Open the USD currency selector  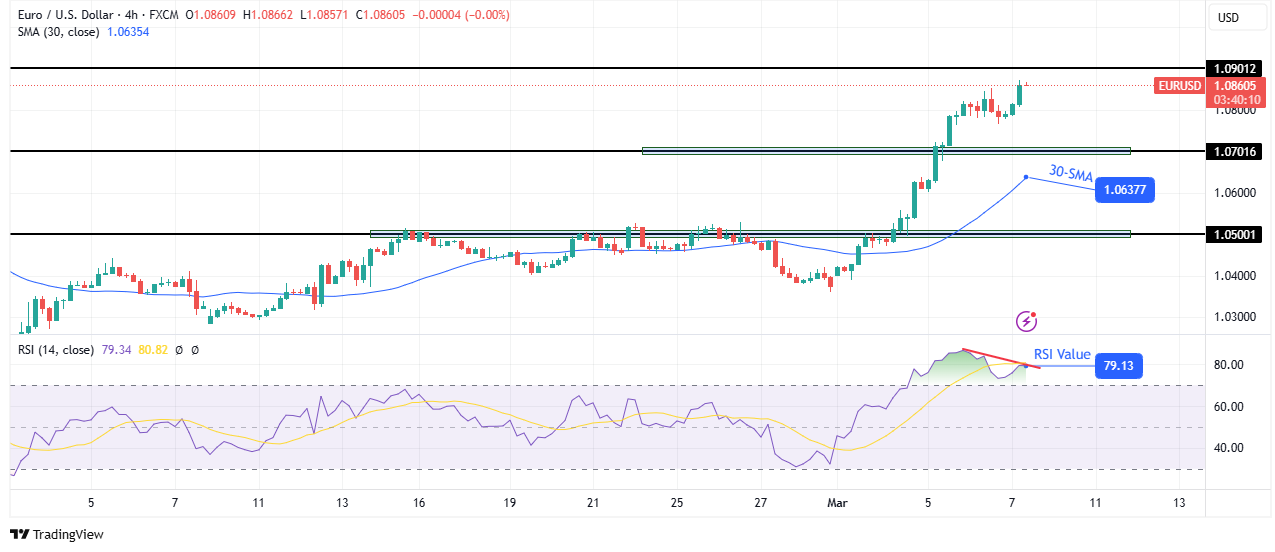click(x=1226, y=17)
